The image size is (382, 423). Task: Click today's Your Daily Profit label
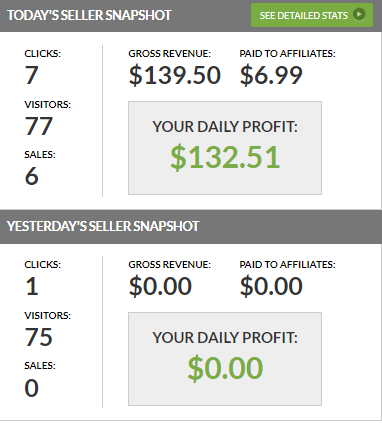click(225, 127)
